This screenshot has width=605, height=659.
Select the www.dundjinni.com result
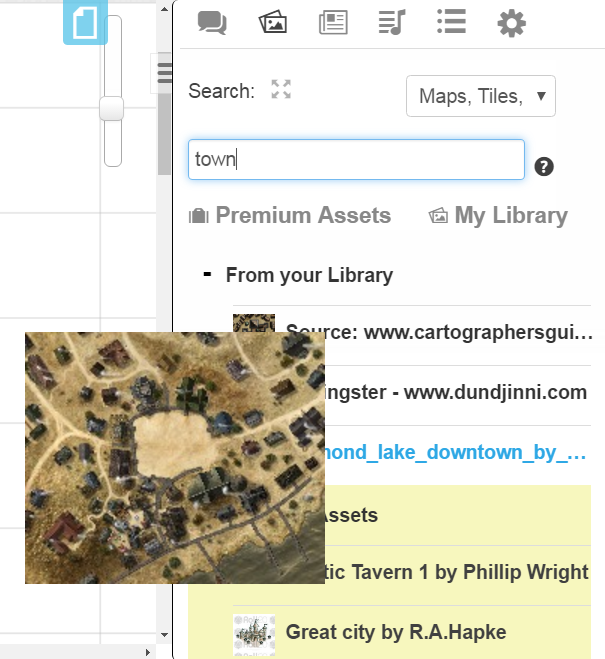[455, 393]
